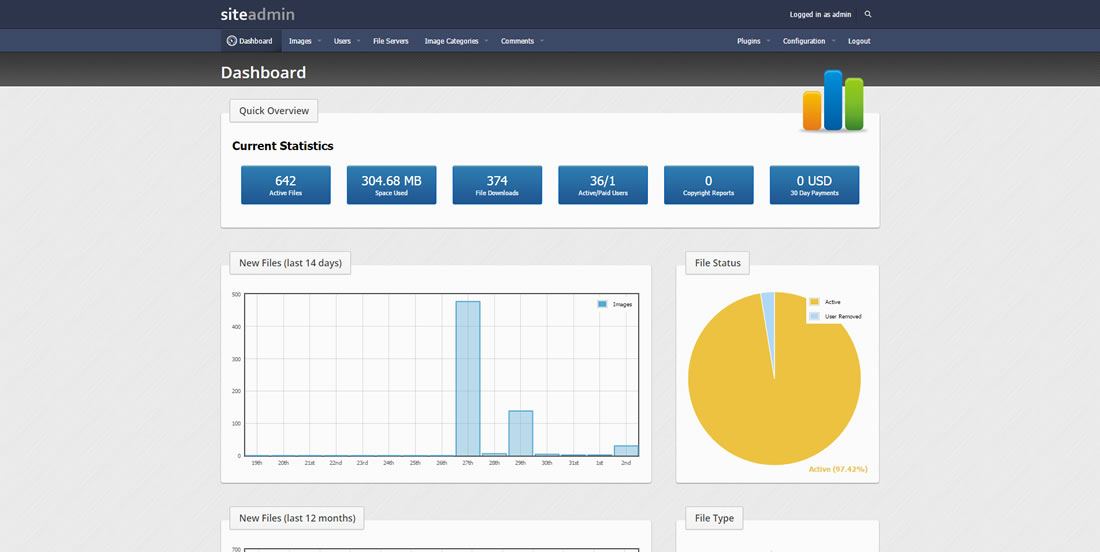The height and width of the screenshot is (552, 1100).
Task: Go to File Servers
Action: 391,41
